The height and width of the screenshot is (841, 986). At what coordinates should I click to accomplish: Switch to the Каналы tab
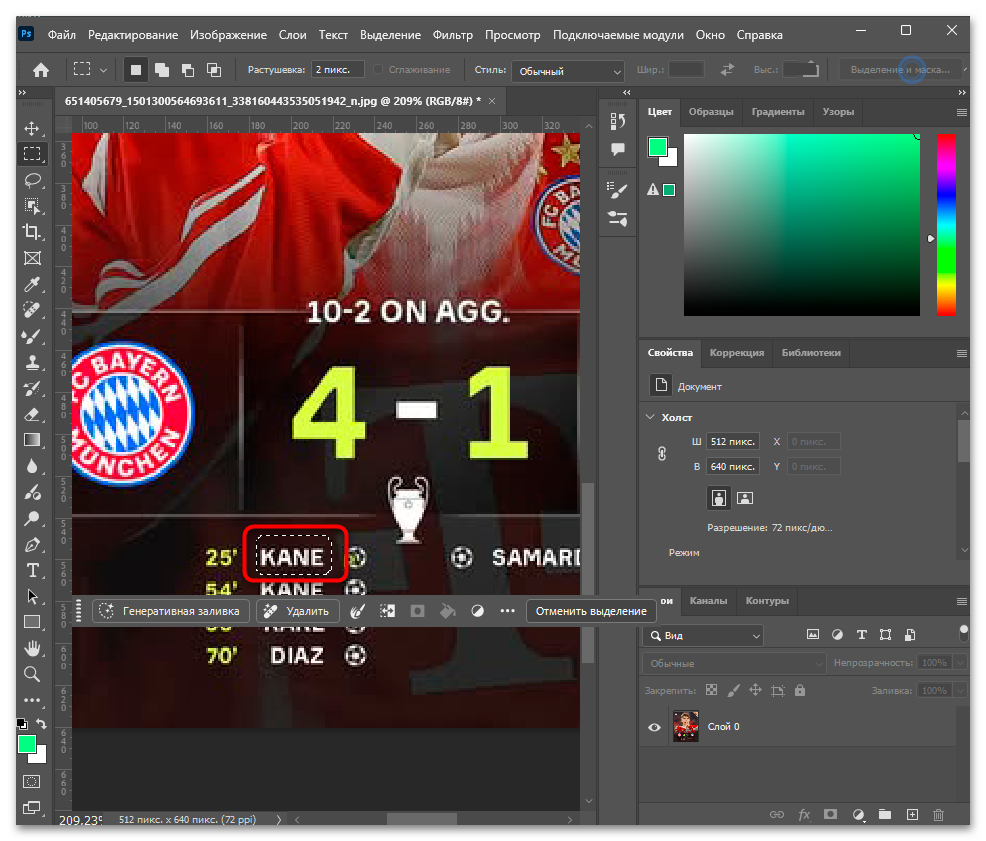(x=708, y=601)
